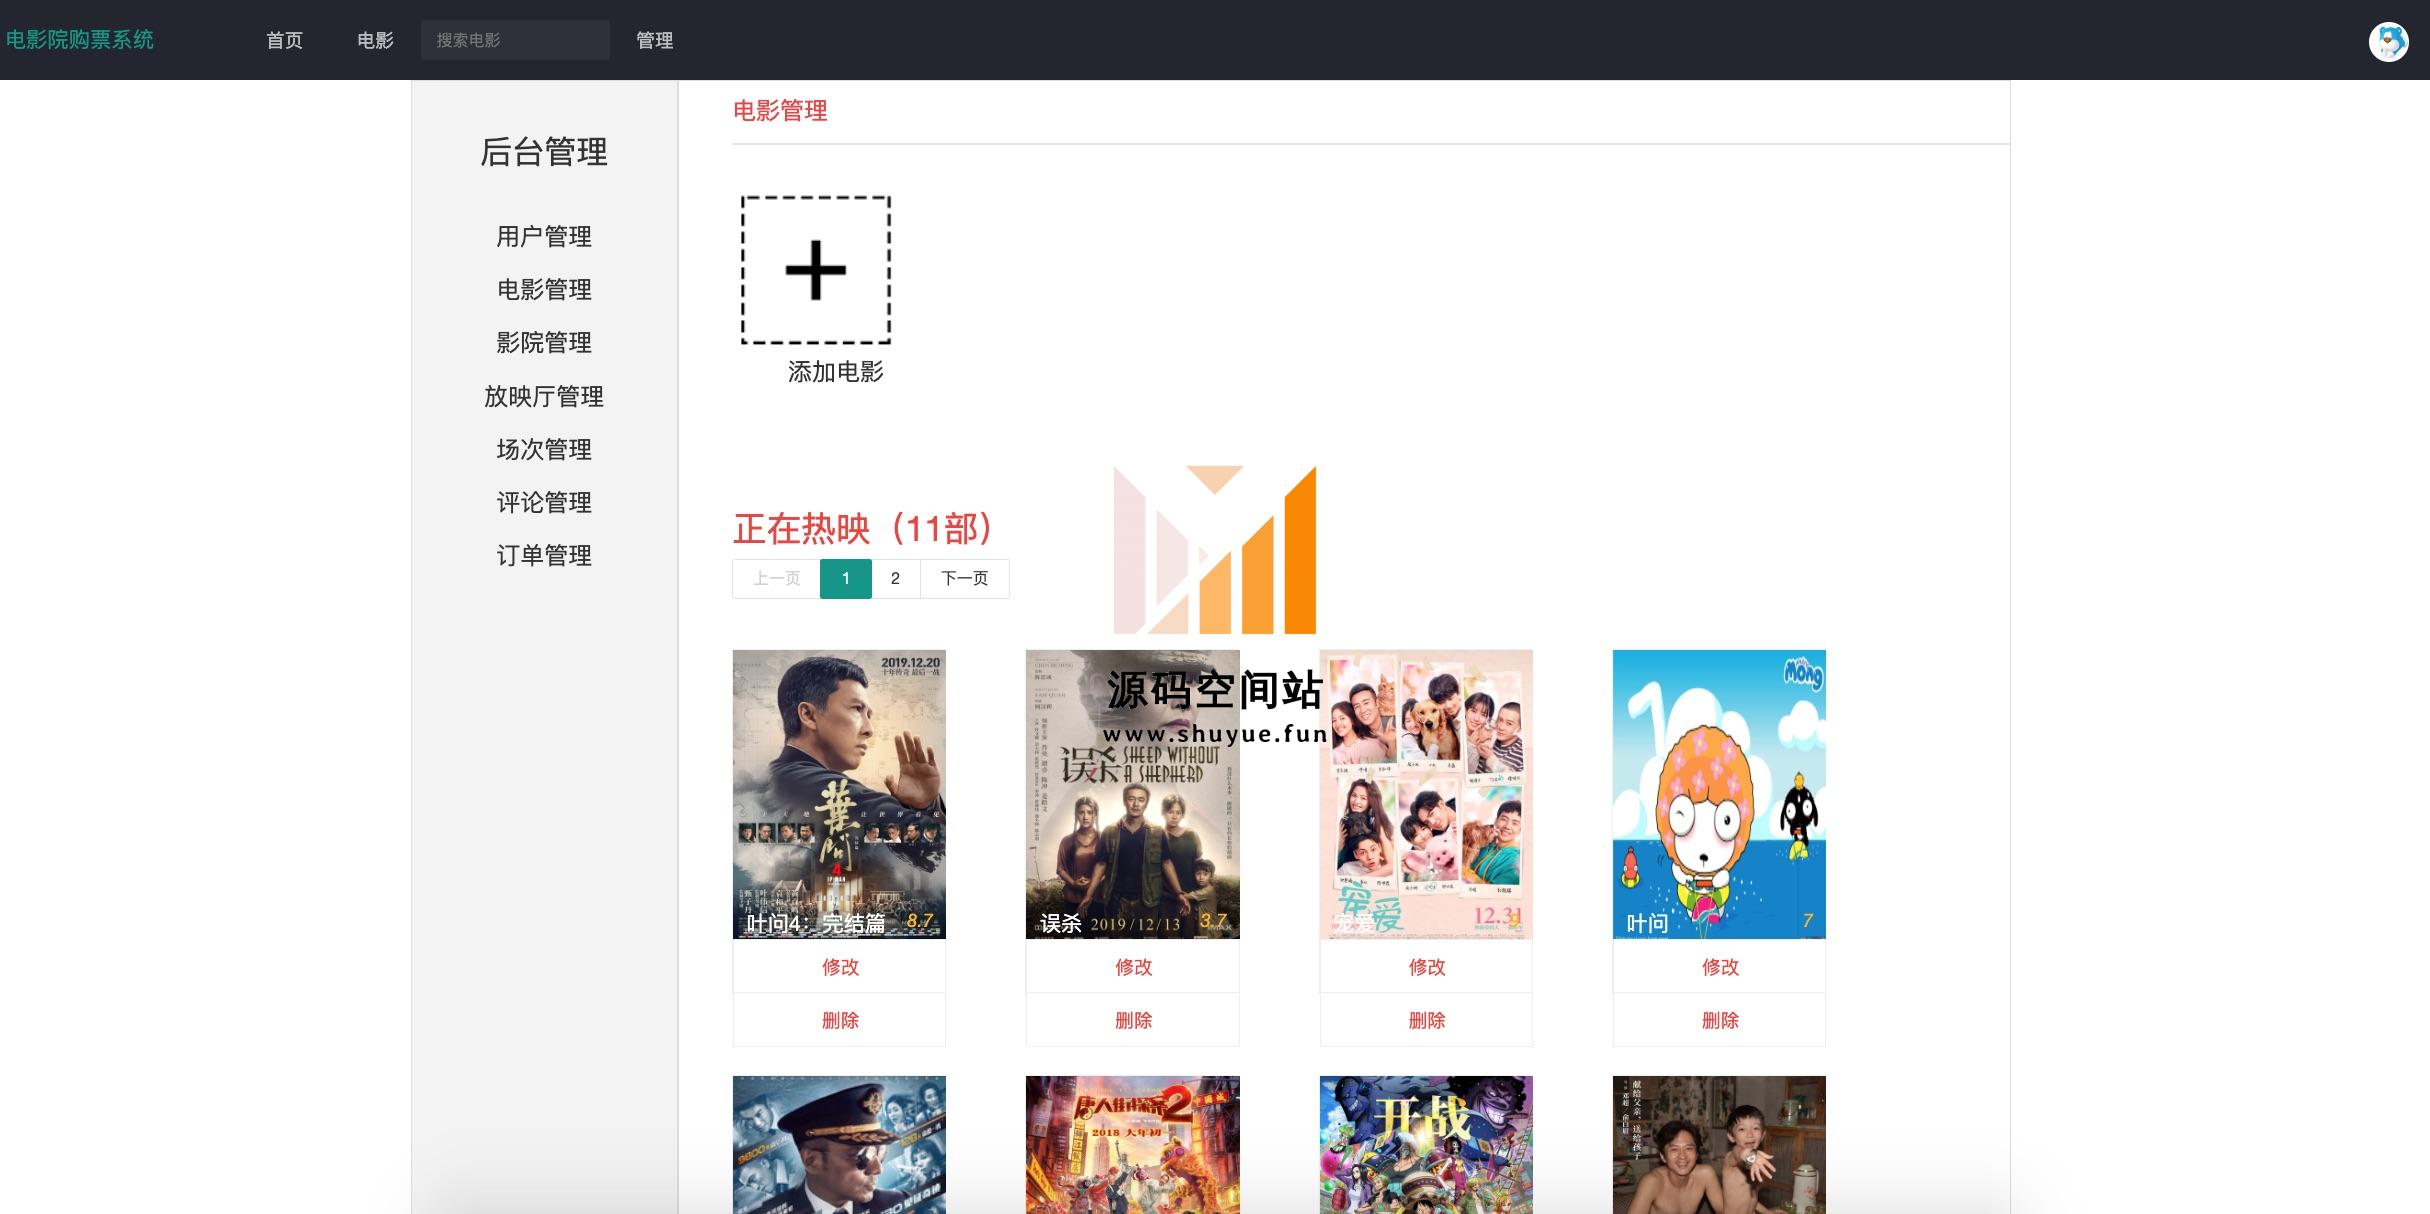Open the 误杀 movie poster
Image resolution: width=2430 pixels, height=1214 pixels.
pyautogui.click(x=1132, y=794)
